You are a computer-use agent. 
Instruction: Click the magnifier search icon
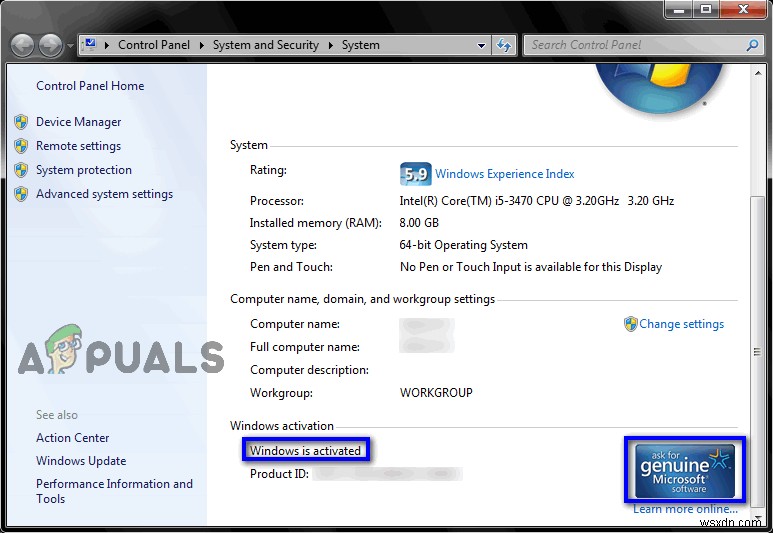pos(752,45)
